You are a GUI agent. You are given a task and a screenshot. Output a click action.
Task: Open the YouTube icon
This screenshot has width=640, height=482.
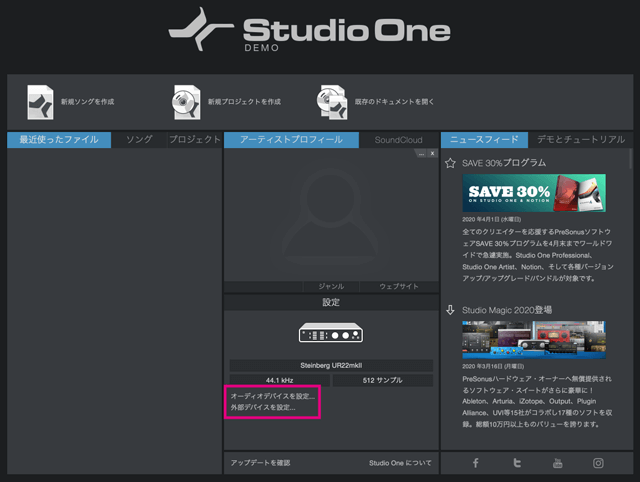[x=557, y=463]
